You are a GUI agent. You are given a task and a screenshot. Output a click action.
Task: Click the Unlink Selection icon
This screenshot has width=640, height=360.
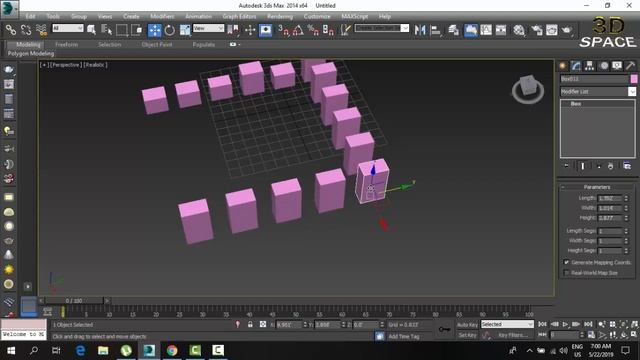[x=26, y=30]
